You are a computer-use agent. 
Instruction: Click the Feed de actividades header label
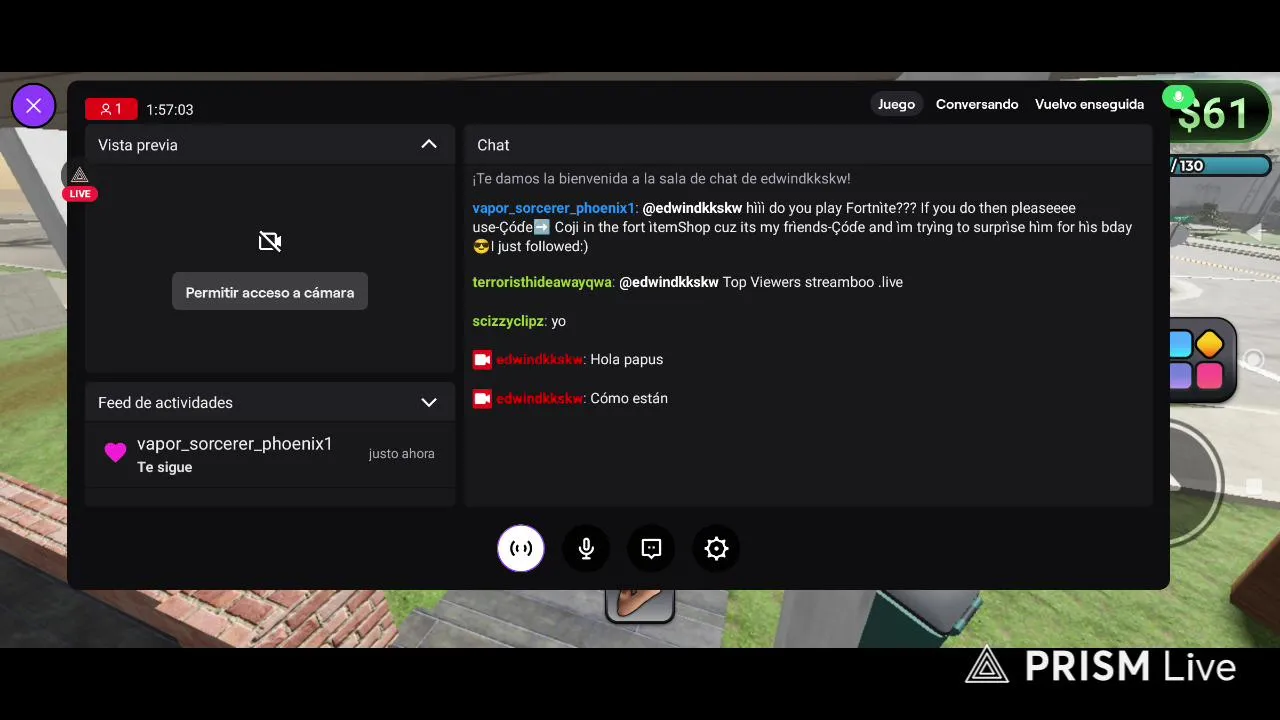point(165,403)
